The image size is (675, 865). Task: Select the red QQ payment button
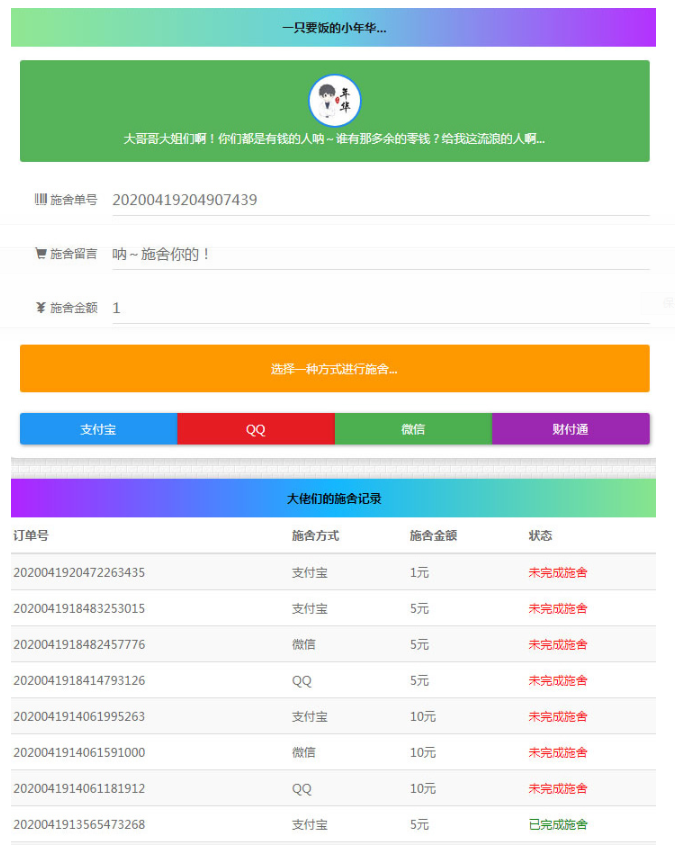[256, 429]
